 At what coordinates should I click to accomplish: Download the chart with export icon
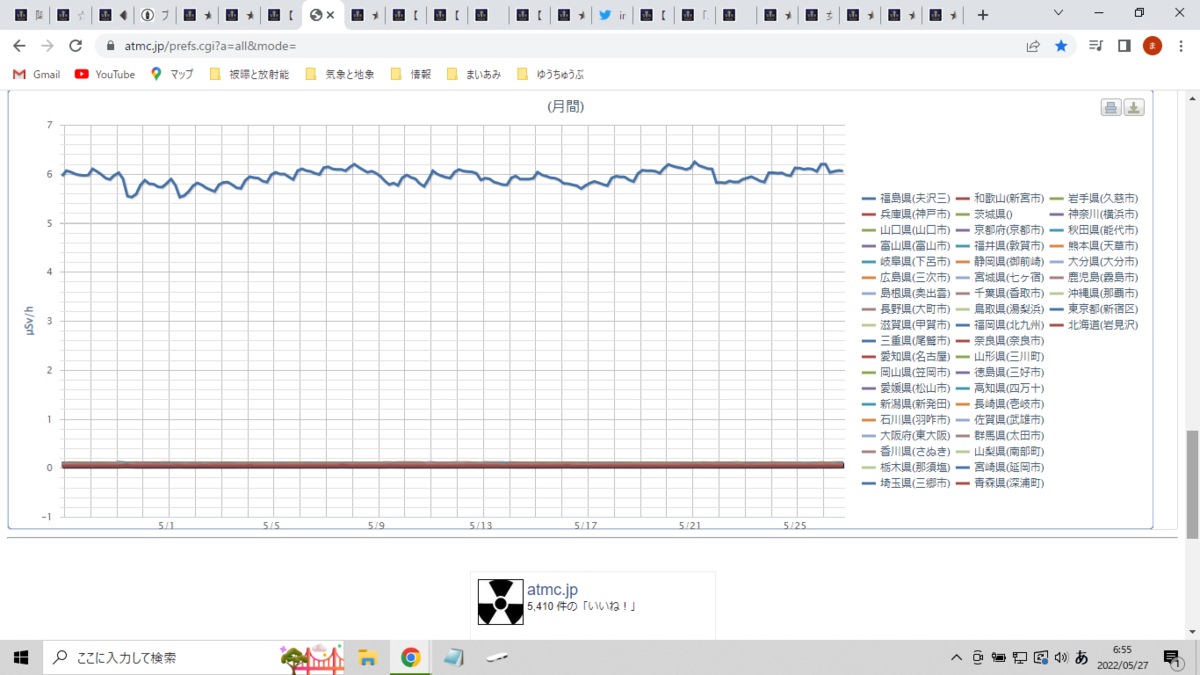tap(1134, 108)
